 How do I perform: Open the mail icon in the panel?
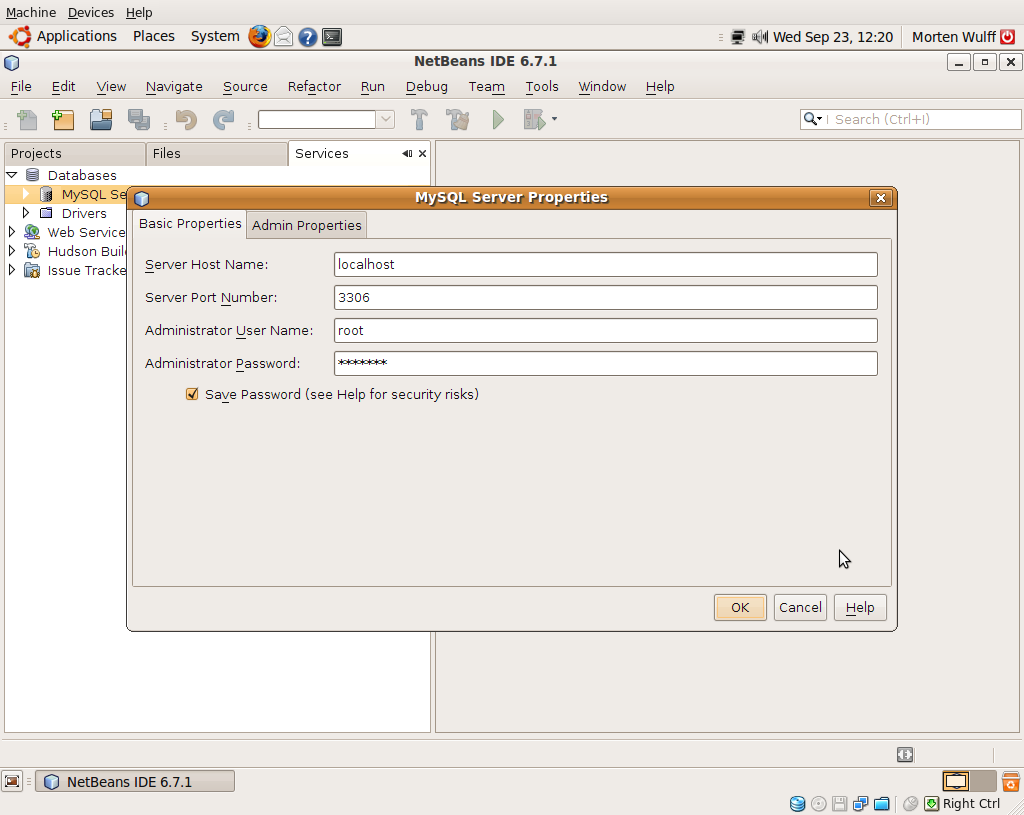point(283,37)
